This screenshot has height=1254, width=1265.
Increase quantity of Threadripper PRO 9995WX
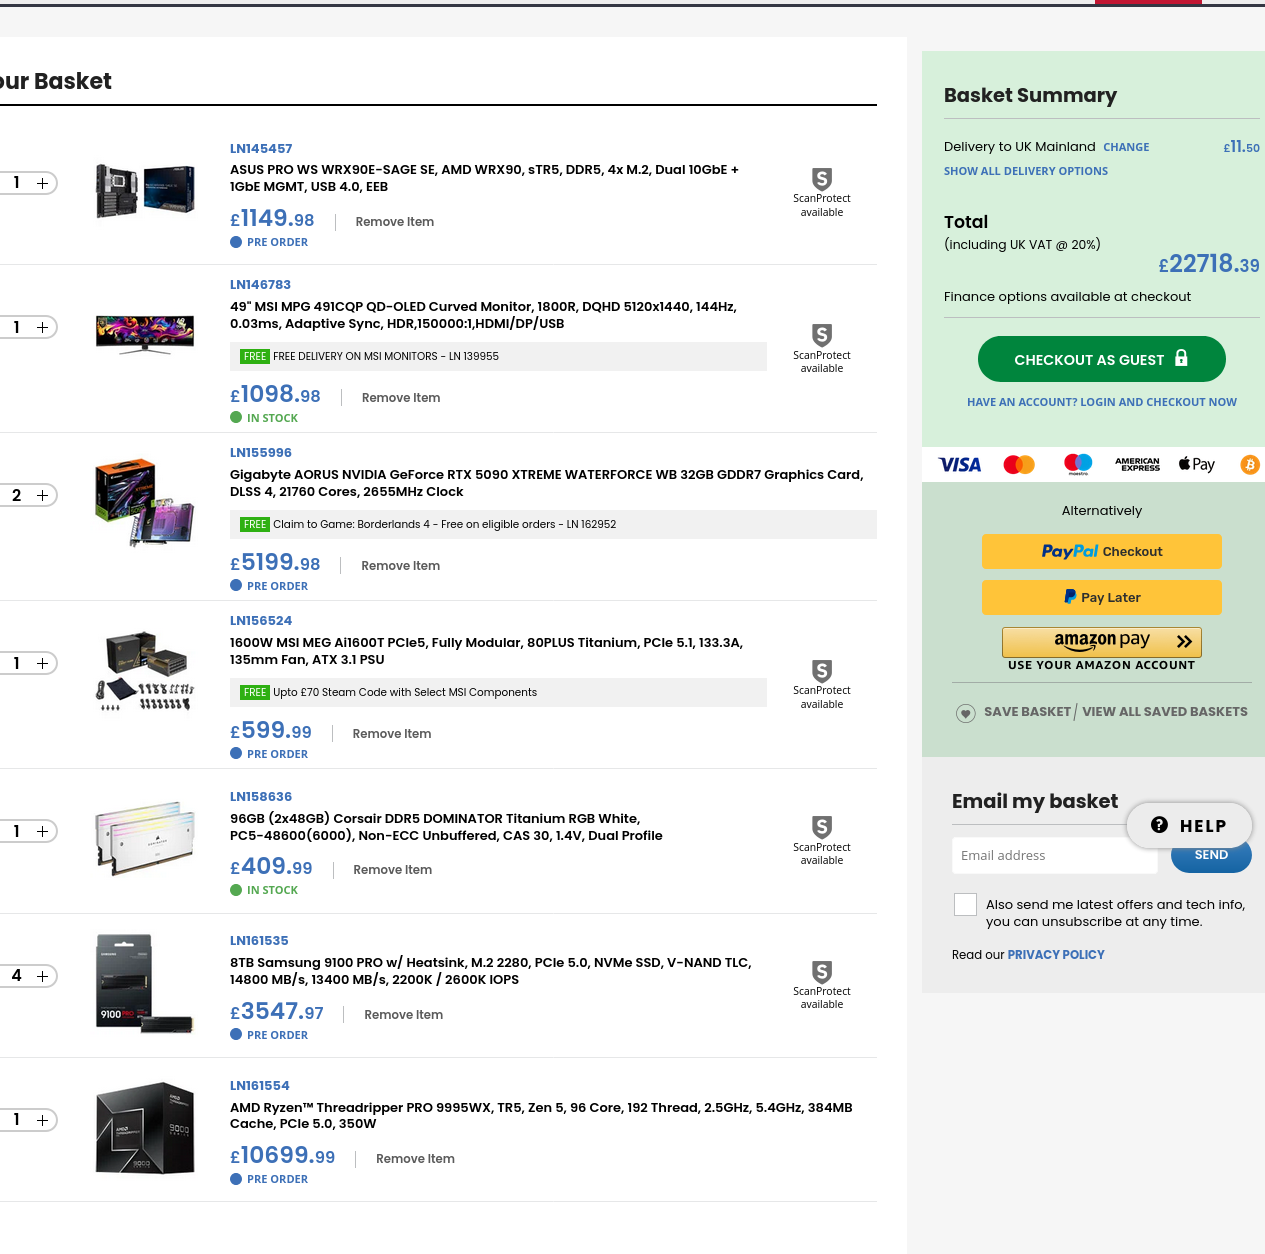click(x=42, y=1120)
